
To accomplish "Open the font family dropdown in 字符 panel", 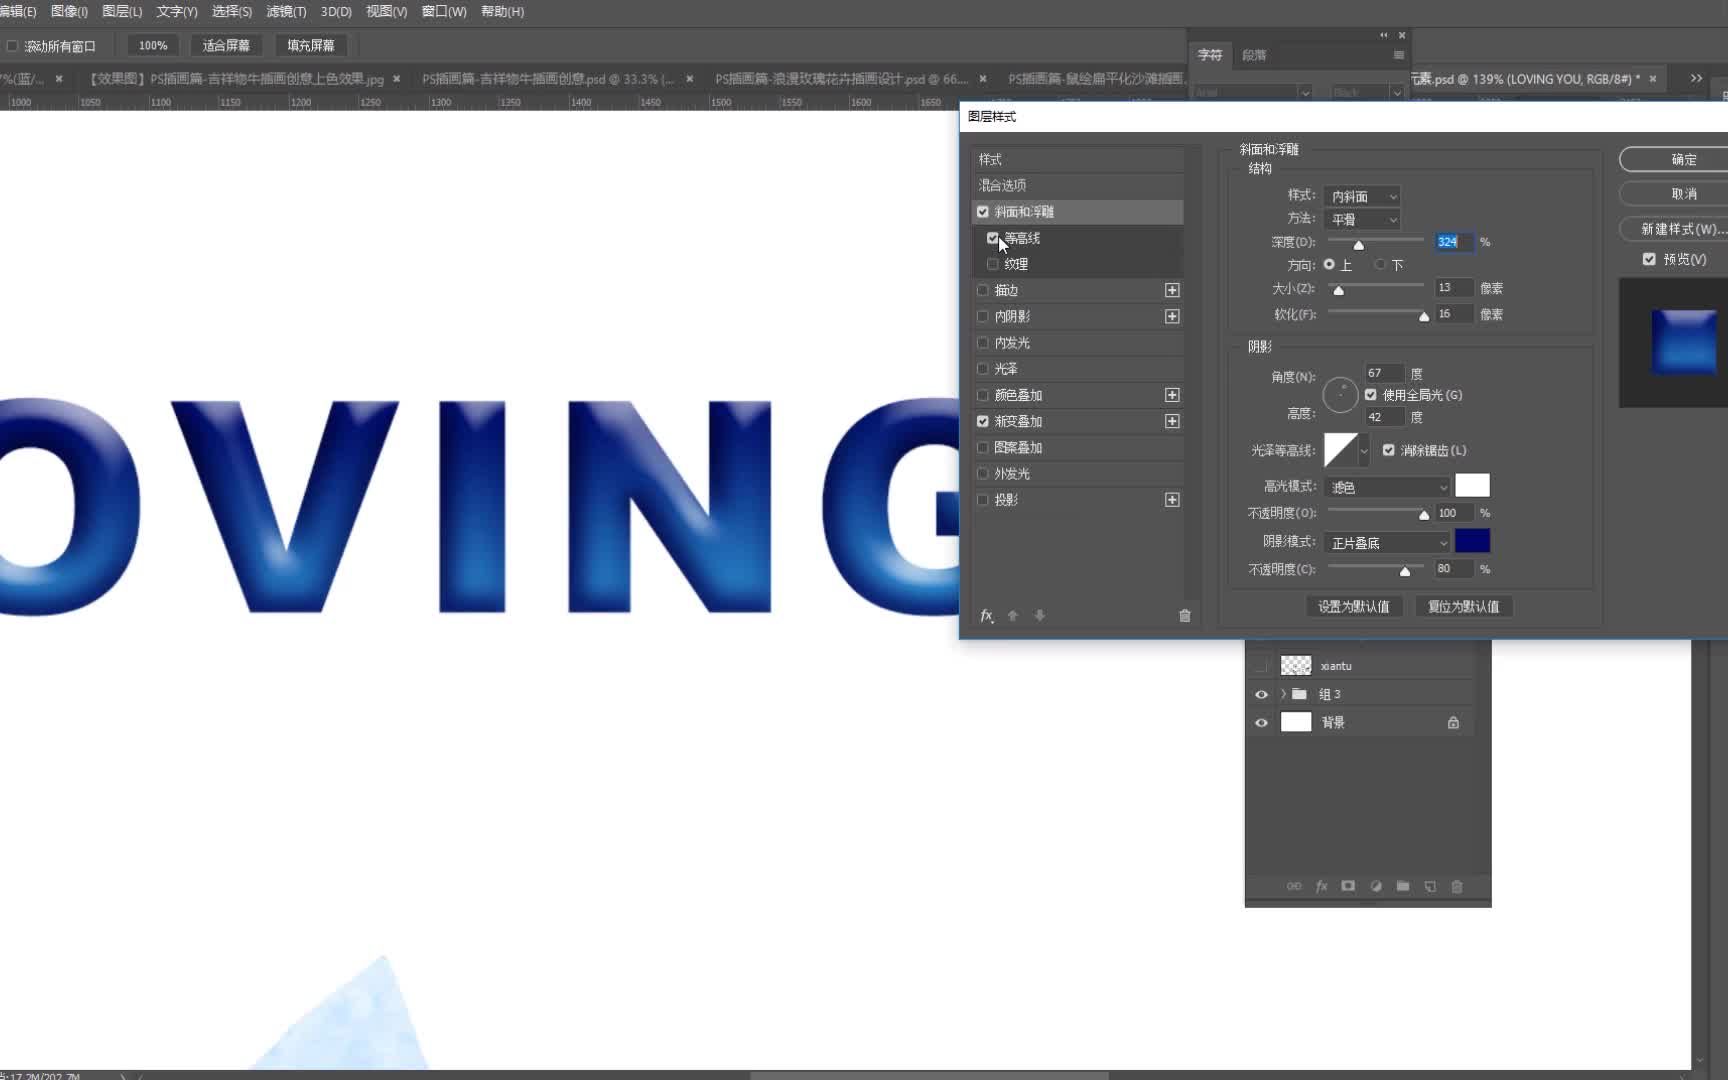I will (x=1304, y=92).
